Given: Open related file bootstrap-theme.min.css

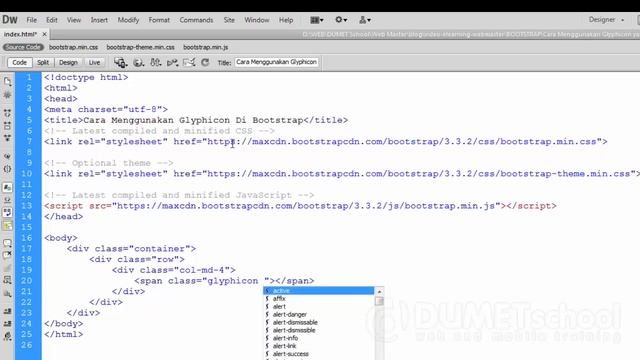Looking at the screenshot, I should 140,47.
